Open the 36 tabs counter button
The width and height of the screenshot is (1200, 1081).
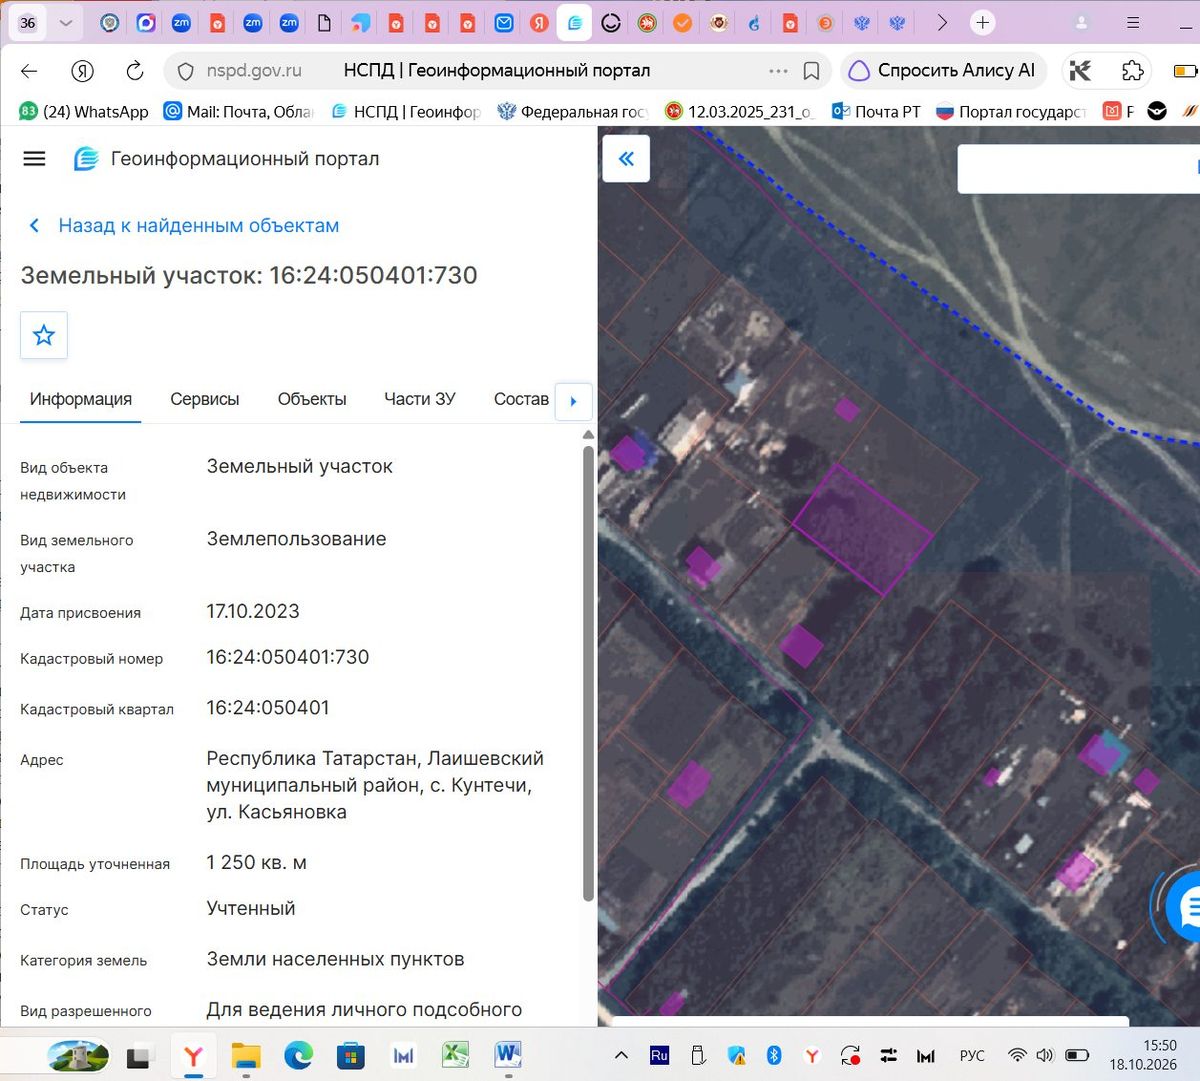(27, 22)
